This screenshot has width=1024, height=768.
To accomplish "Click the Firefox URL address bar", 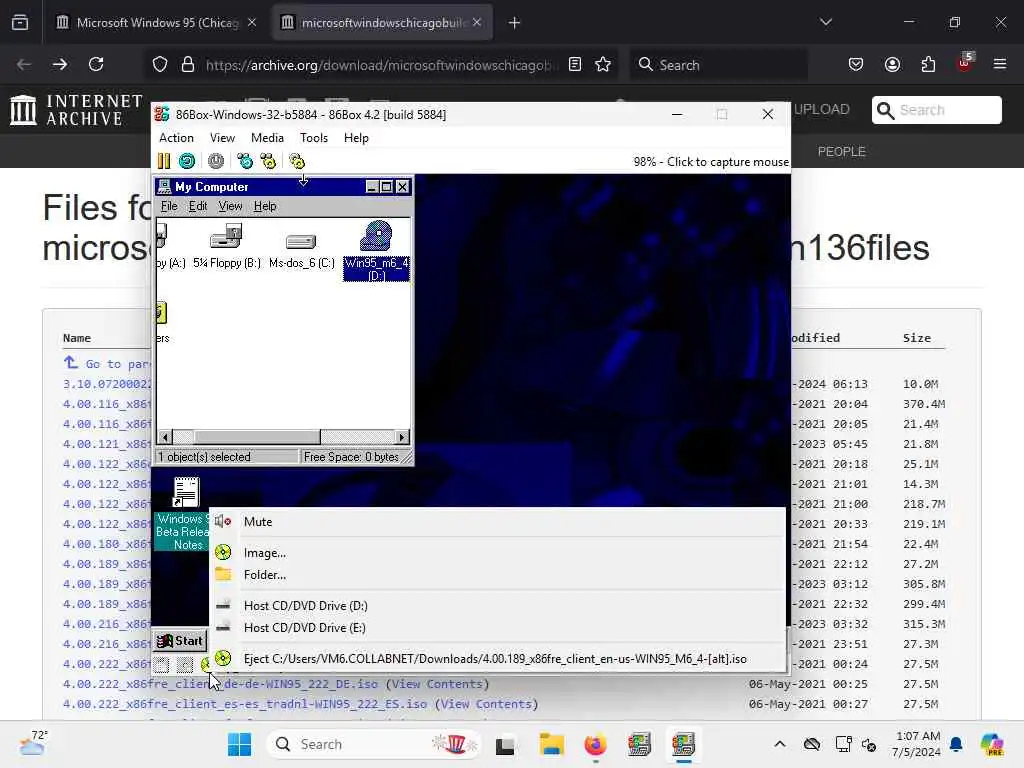I will click(x=380, y=65).
